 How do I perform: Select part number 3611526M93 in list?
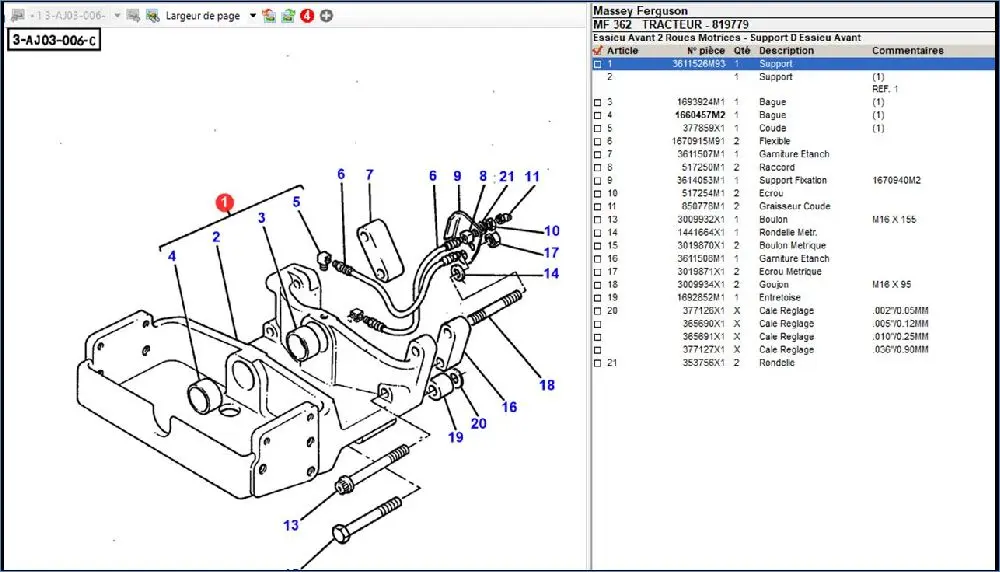click(699, 64)
